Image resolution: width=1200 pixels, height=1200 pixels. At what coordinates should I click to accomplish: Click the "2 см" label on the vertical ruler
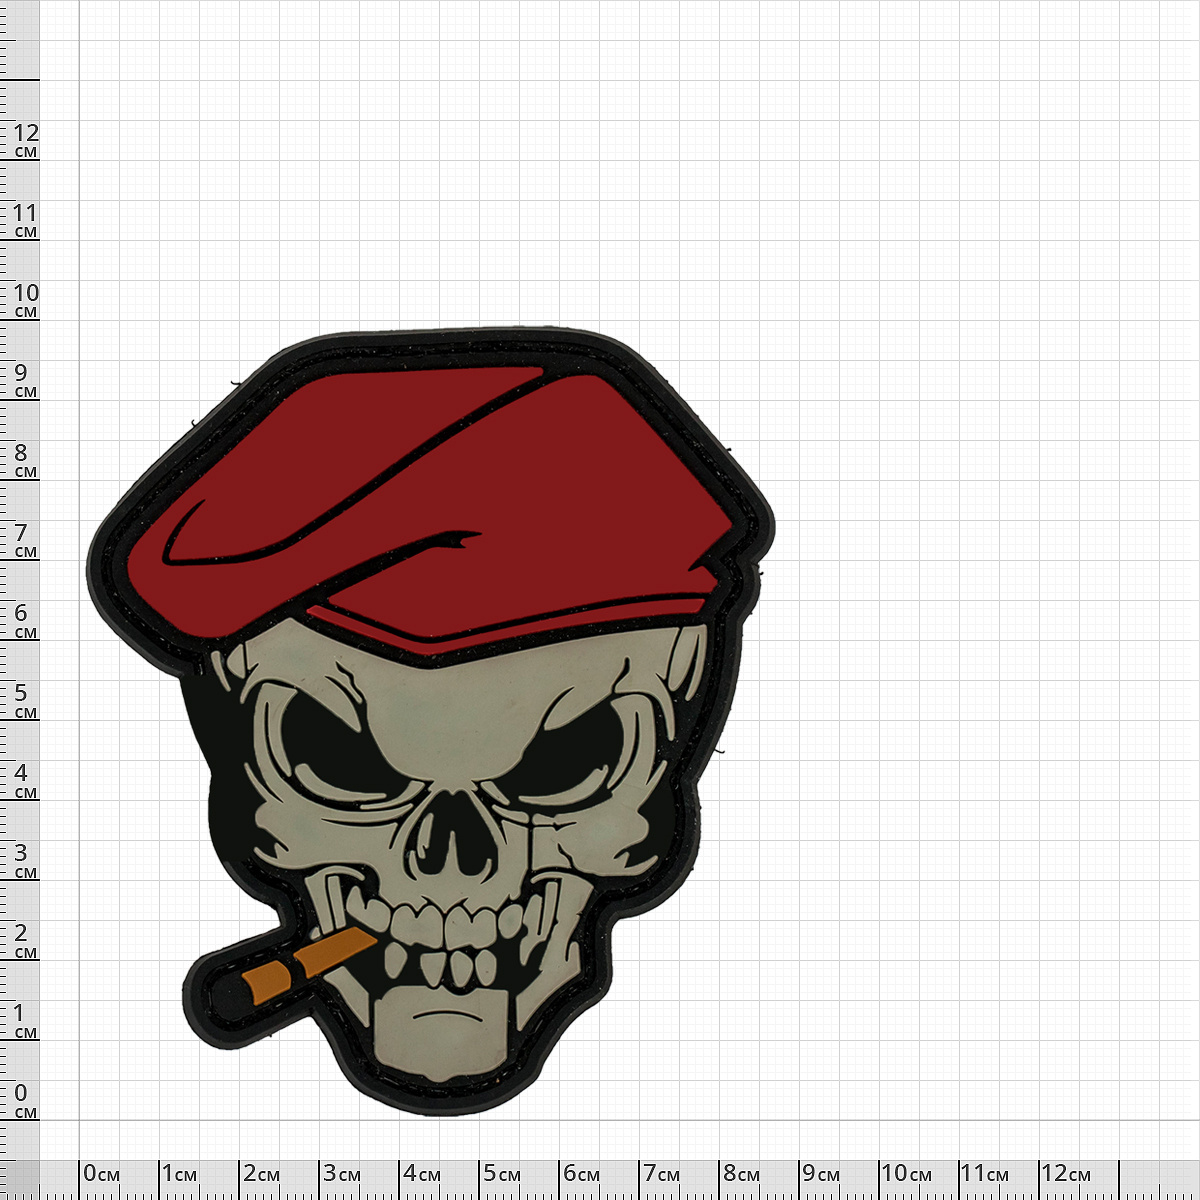tap(26, 941)
